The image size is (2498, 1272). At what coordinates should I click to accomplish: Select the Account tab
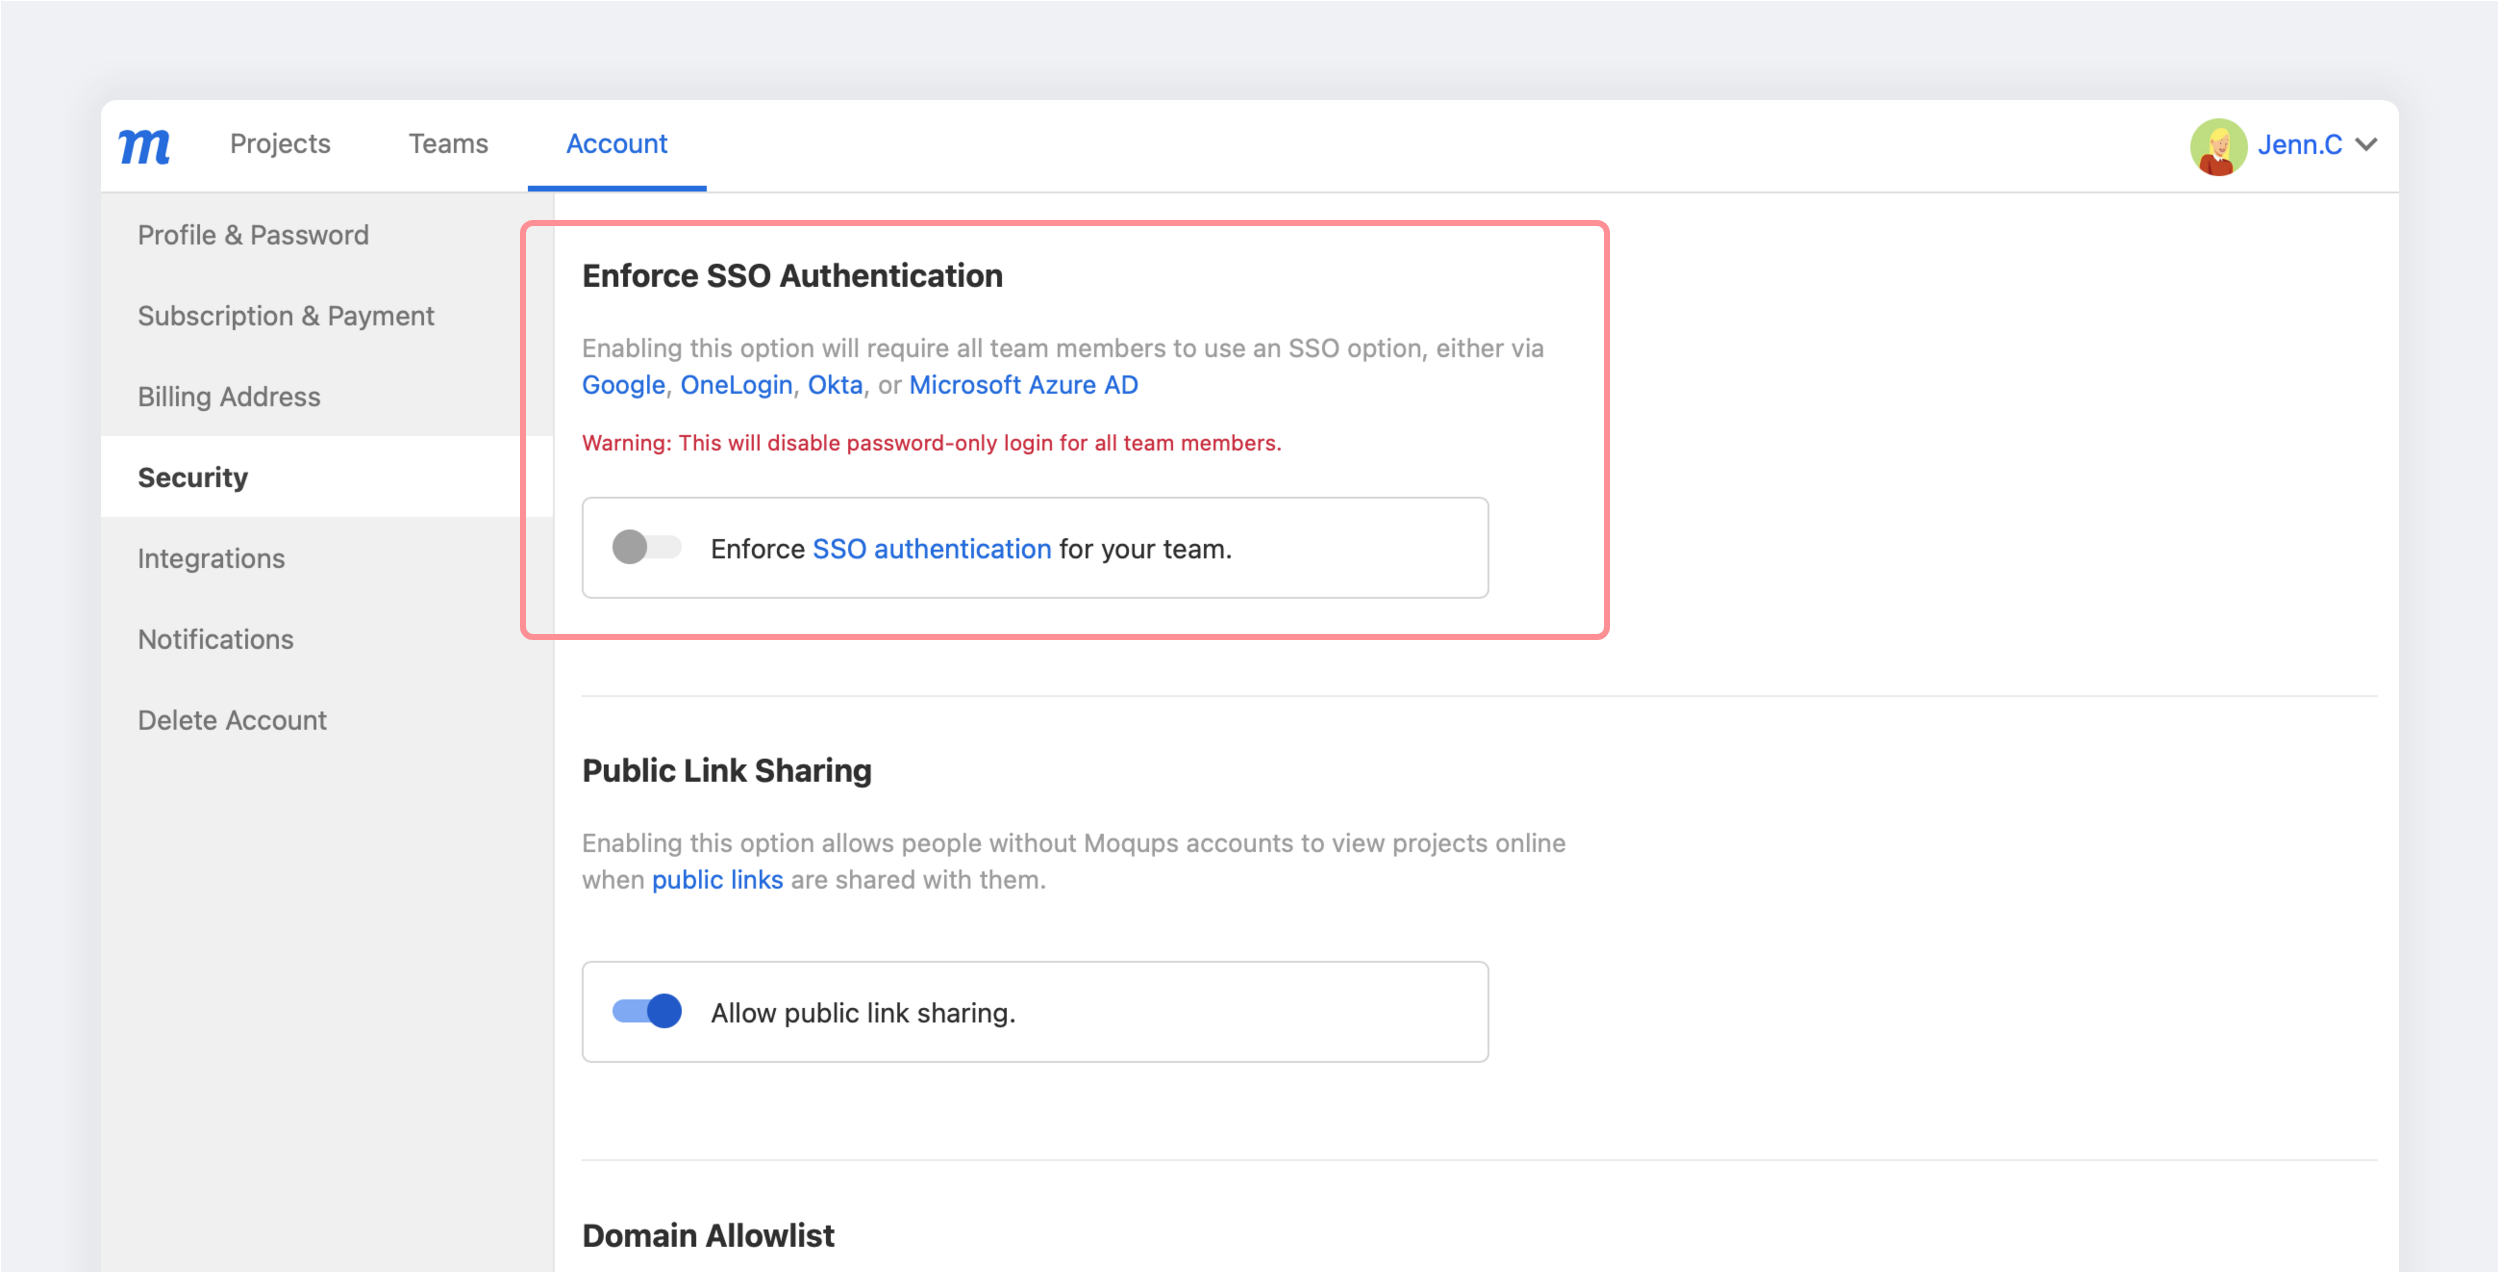tap(616, 144)
